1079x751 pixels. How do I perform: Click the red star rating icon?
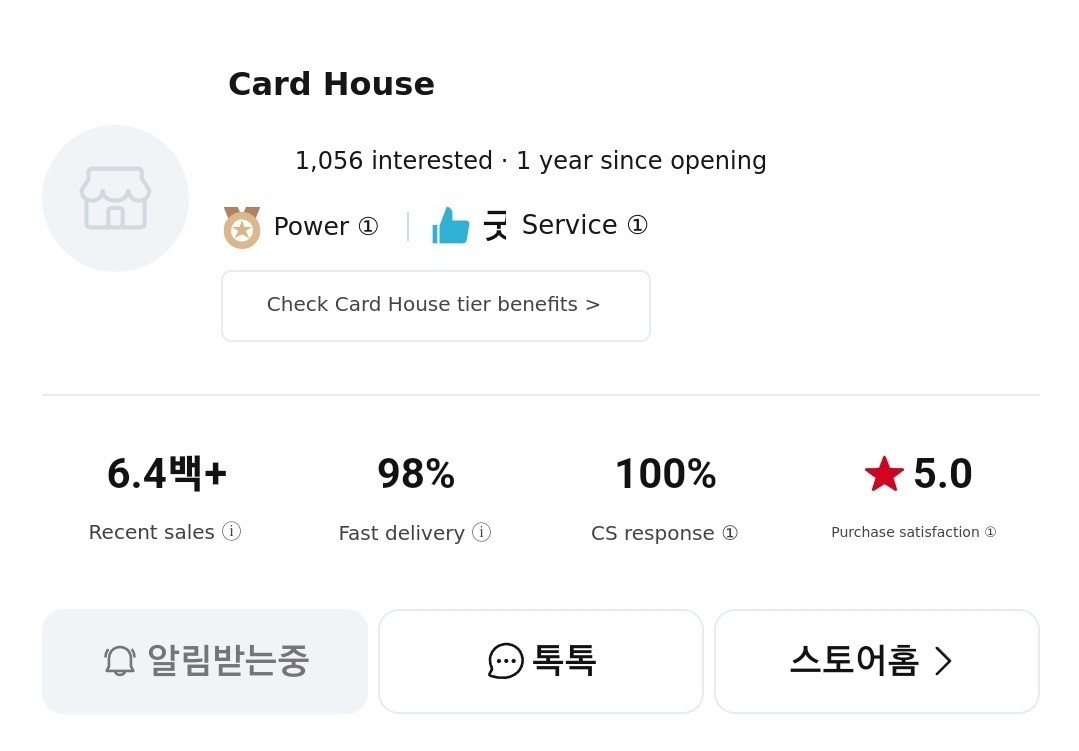[x=884, y=474]
